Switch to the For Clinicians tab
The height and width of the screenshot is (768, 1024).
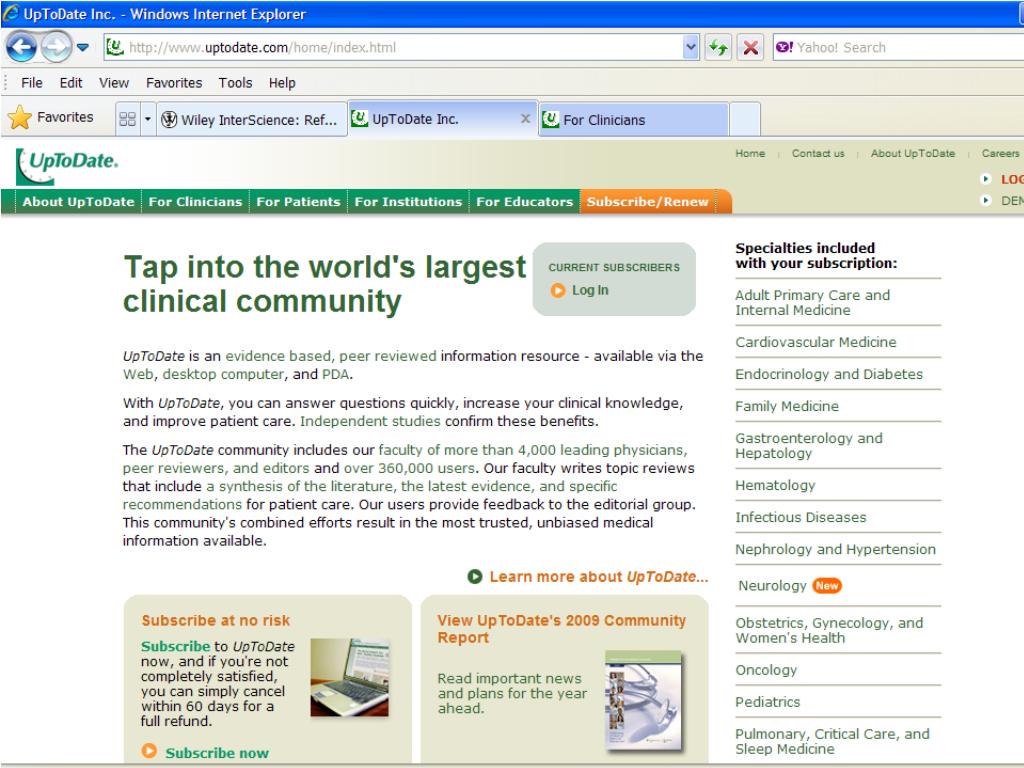(x=633, y=120)
